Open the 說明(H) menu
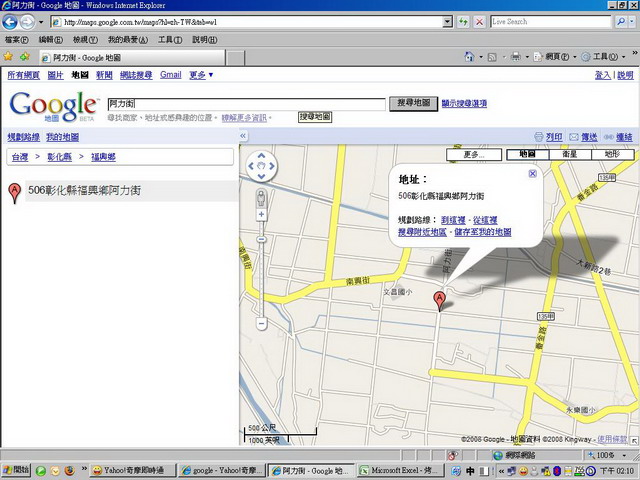Screen dimensions: 640x480 point(204,40)
